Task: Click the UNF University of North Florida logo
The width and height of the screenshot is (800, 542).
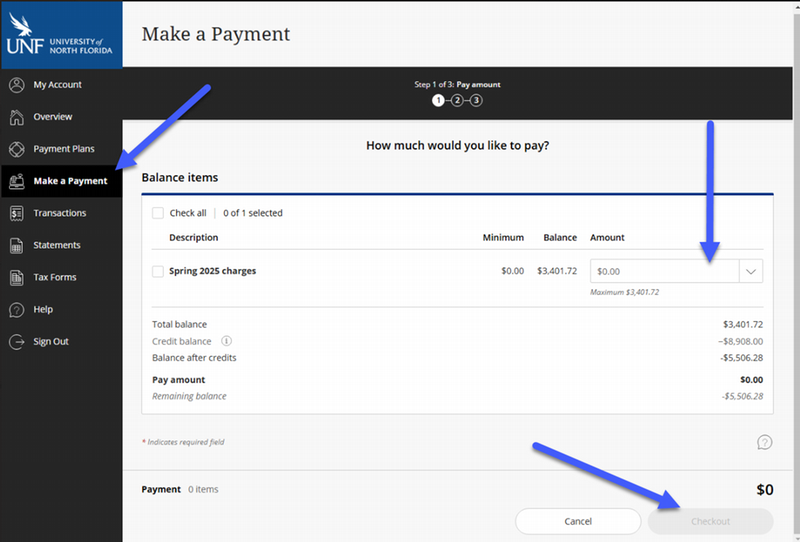Action: click(x=60, y=34)
